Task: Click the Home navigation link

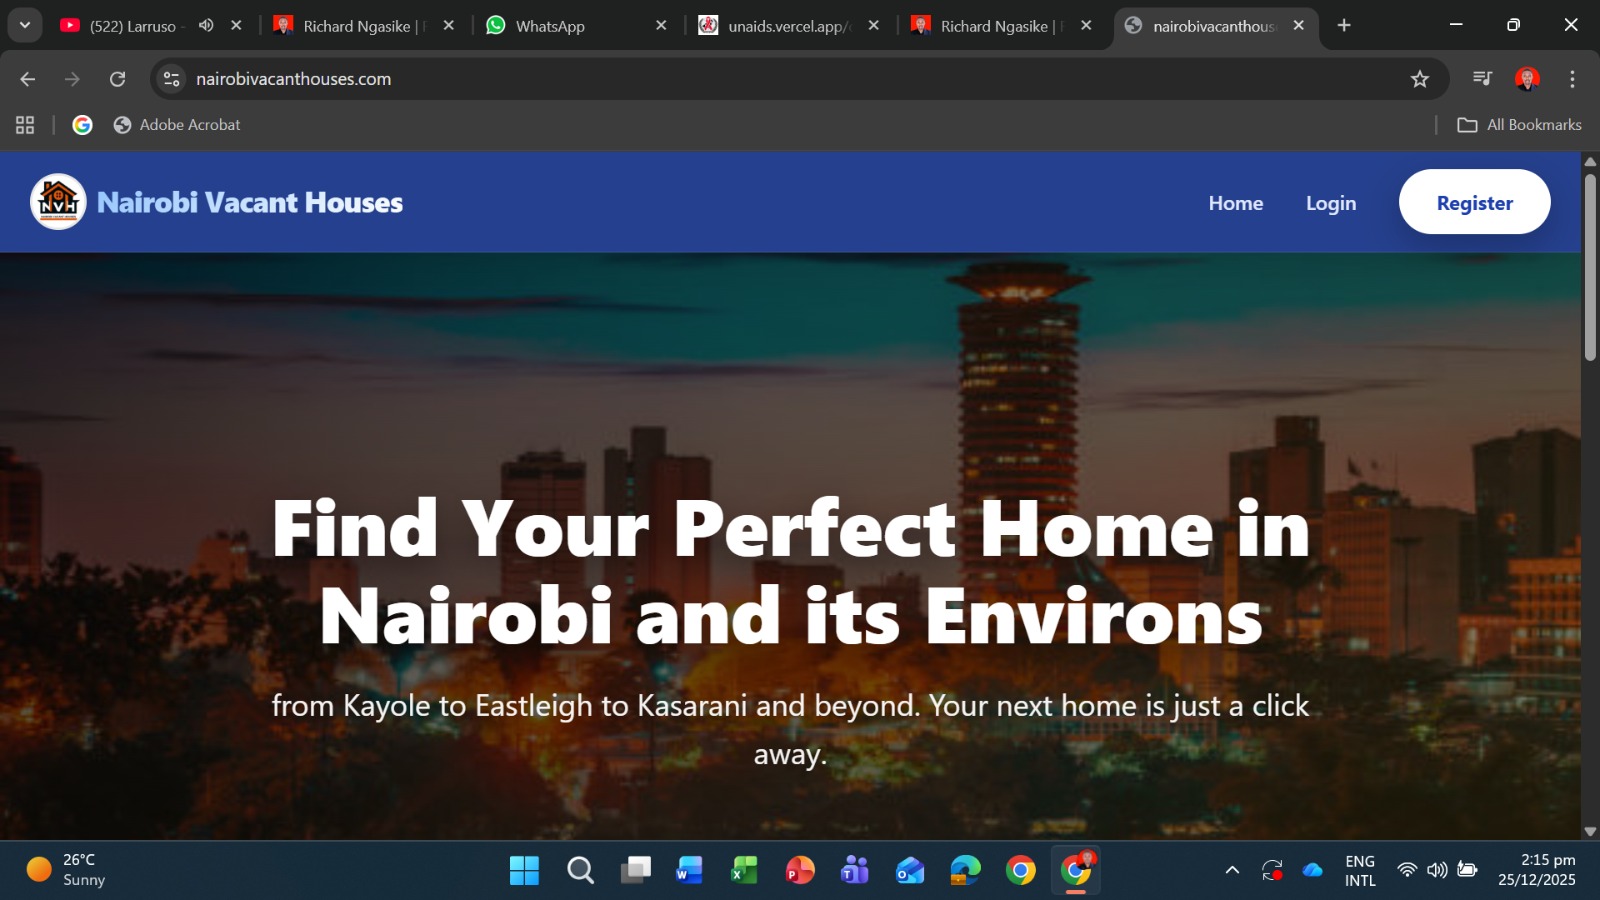Action: pyautogui.click(x=1235, y=203)
